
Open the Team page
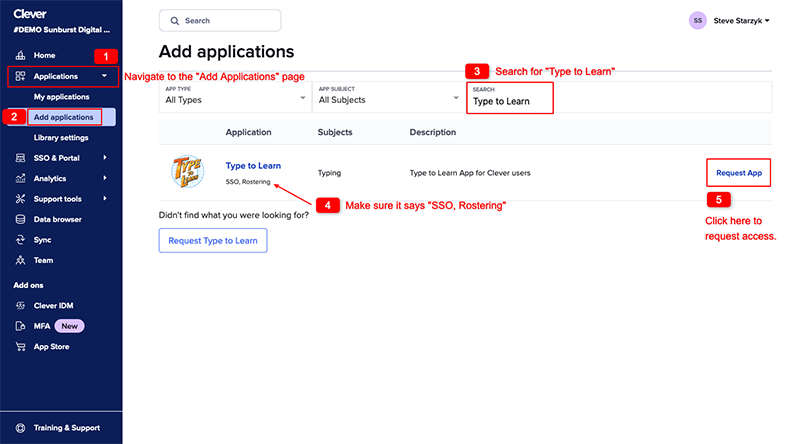click(43, 260)
